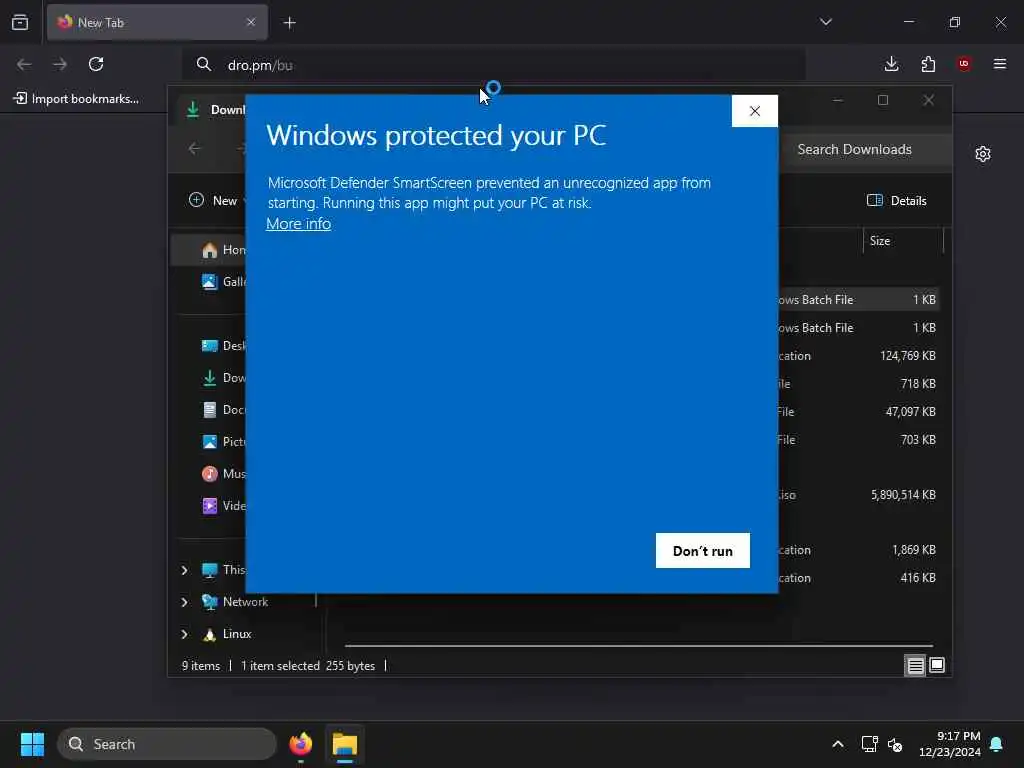Go forward in Firefox history
1024x768 pixels.
pyautogui.click(x=60, y=64)
